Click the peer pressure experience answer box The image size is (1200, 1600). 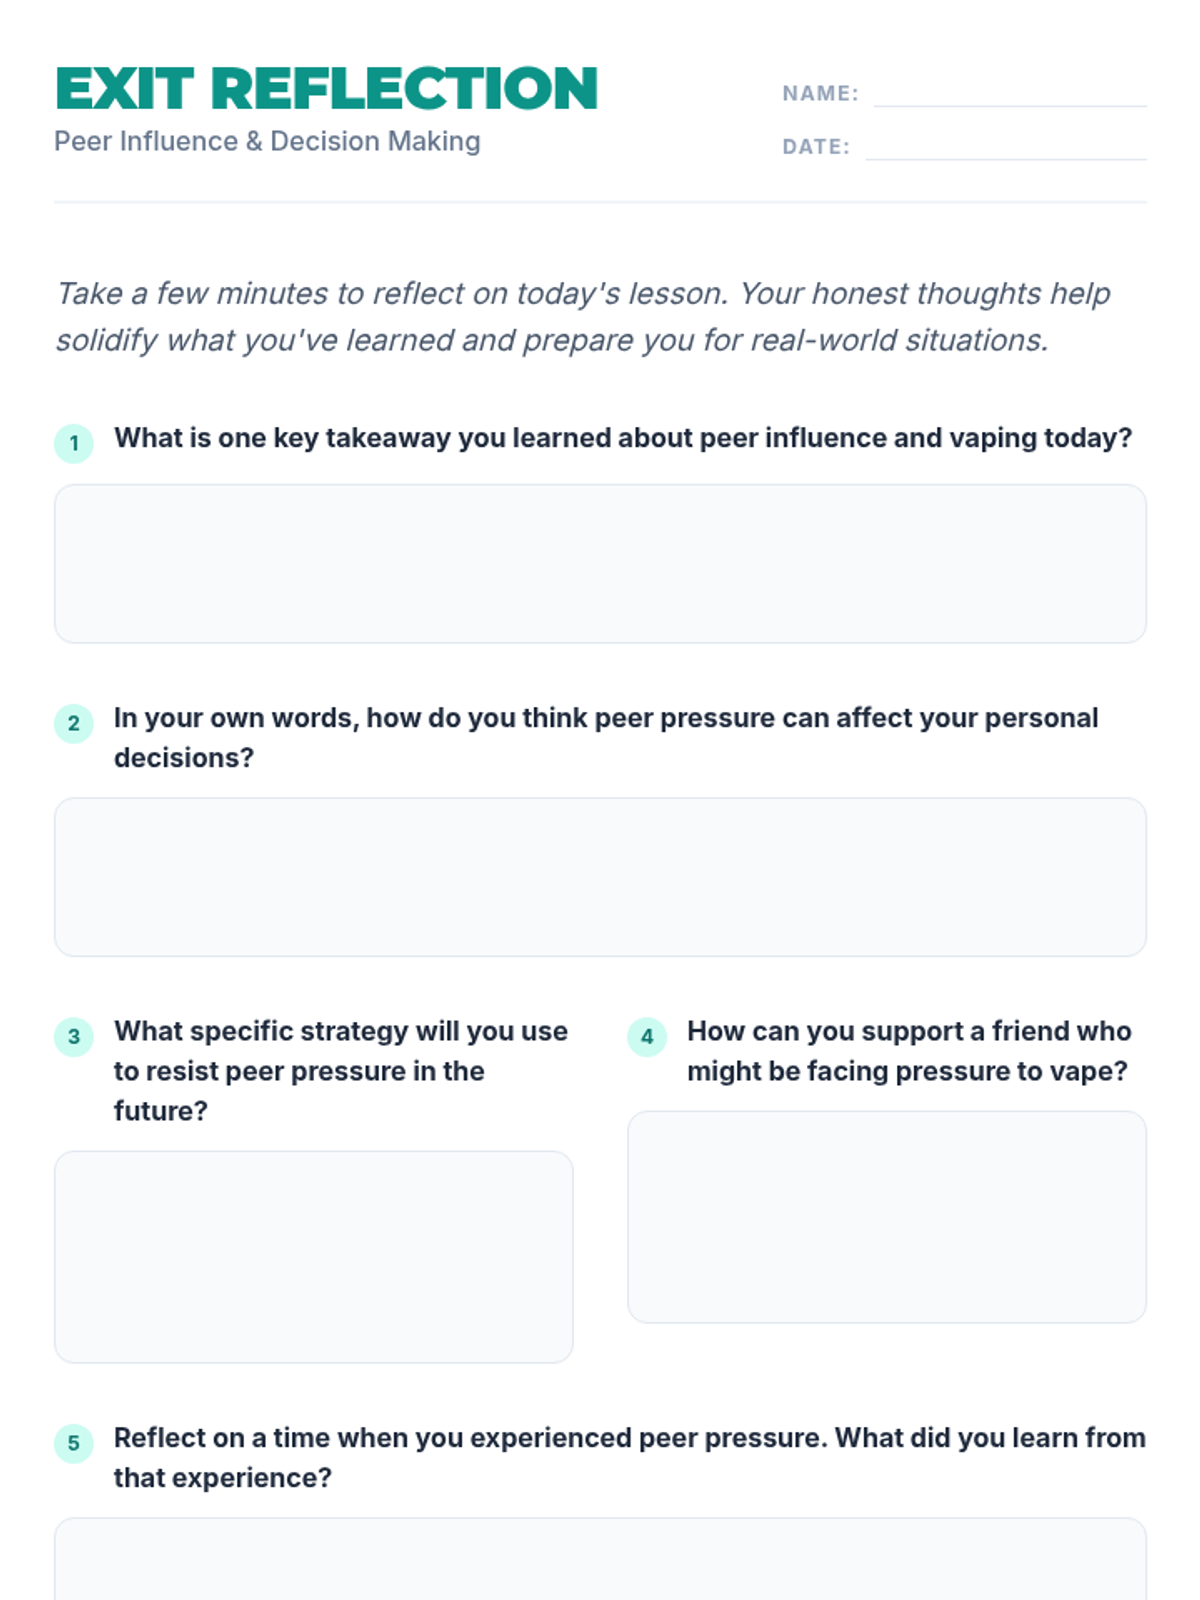pos(600,1559)
